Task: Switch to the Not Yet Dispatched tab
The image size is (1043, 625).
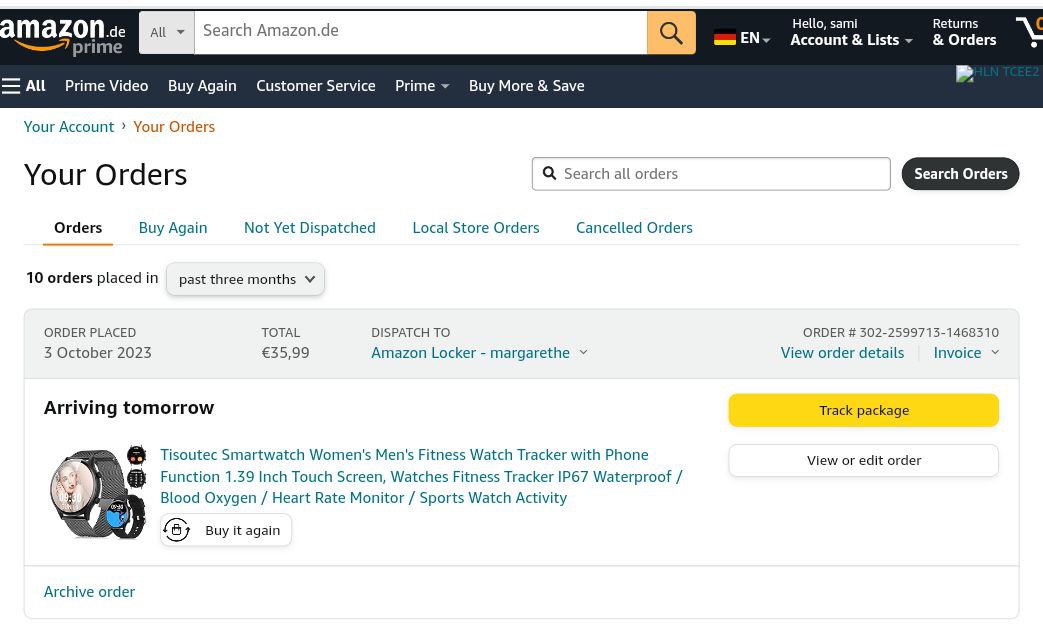Action: pos(309,228)
